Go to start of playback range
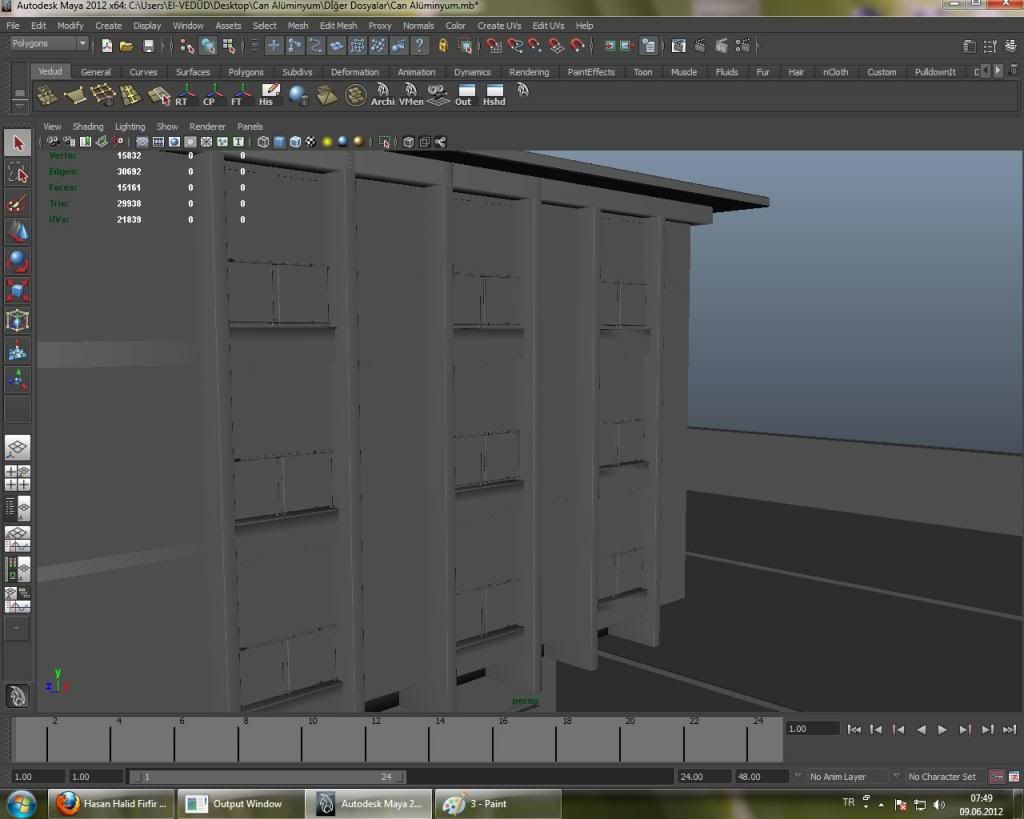This screenshot has height=819, width=1024. (x=854, y=730)
